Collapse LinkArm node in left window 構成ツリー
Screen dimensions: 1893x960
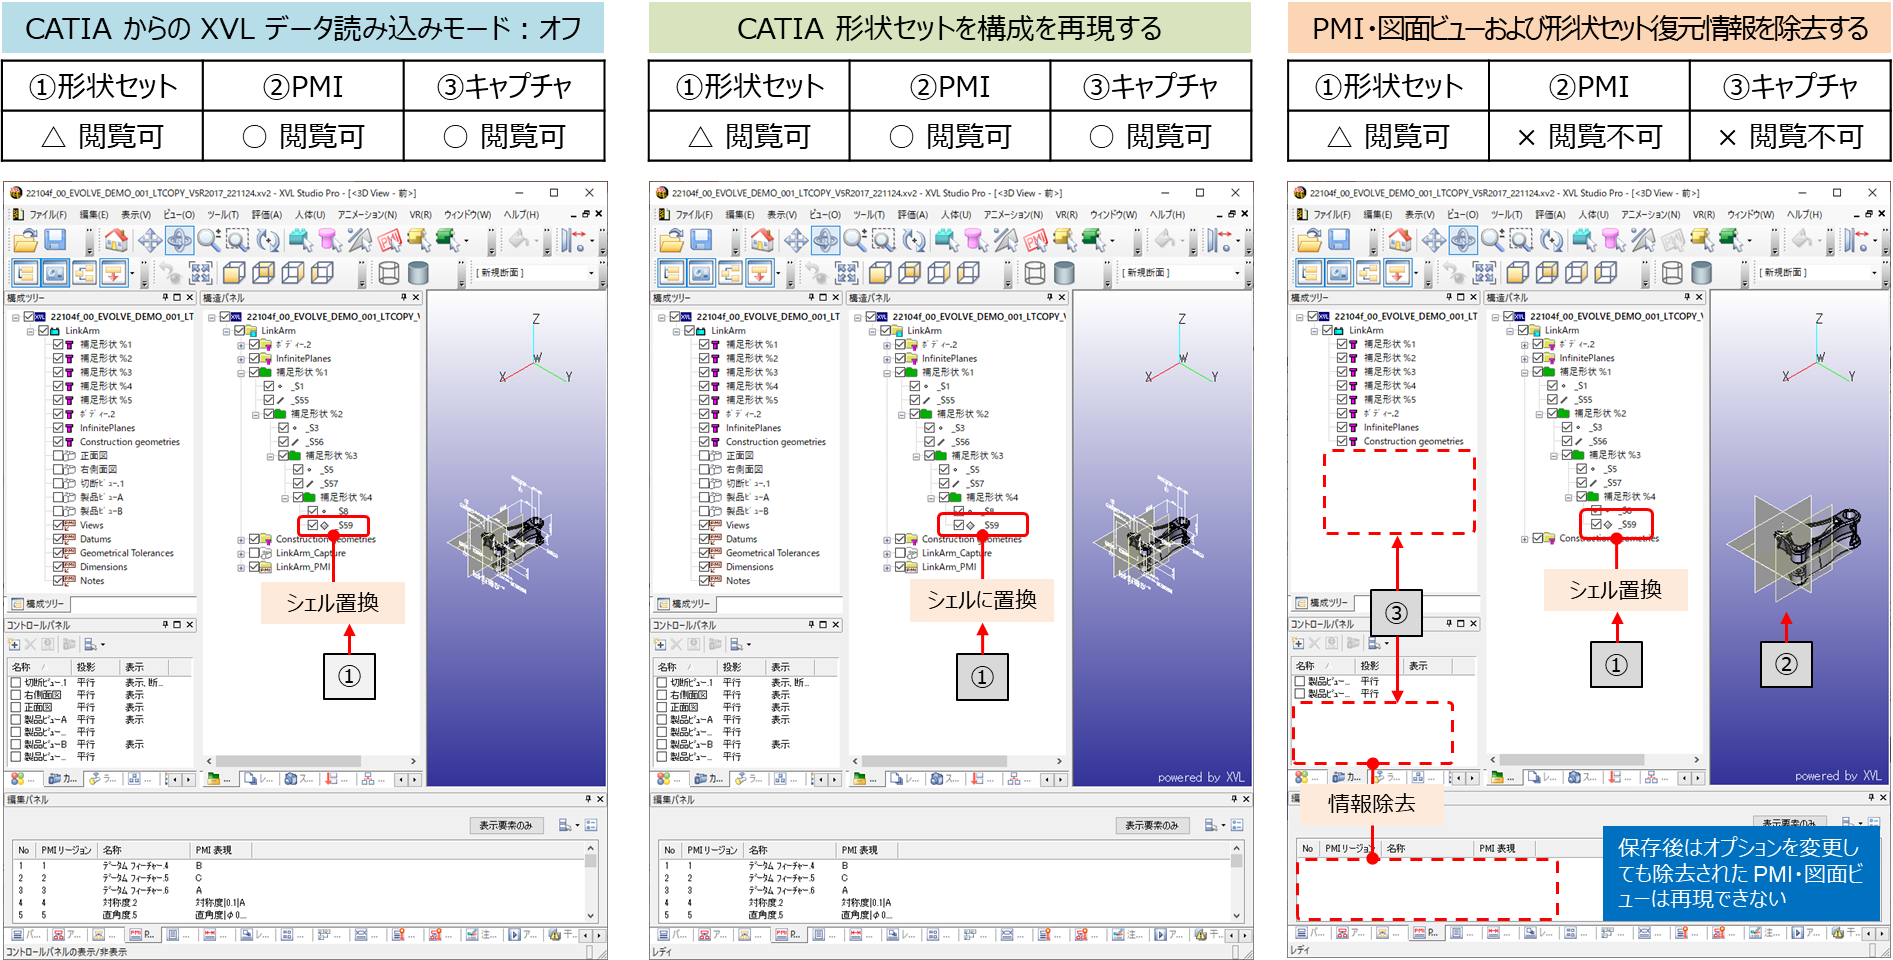tap(30, 331)
